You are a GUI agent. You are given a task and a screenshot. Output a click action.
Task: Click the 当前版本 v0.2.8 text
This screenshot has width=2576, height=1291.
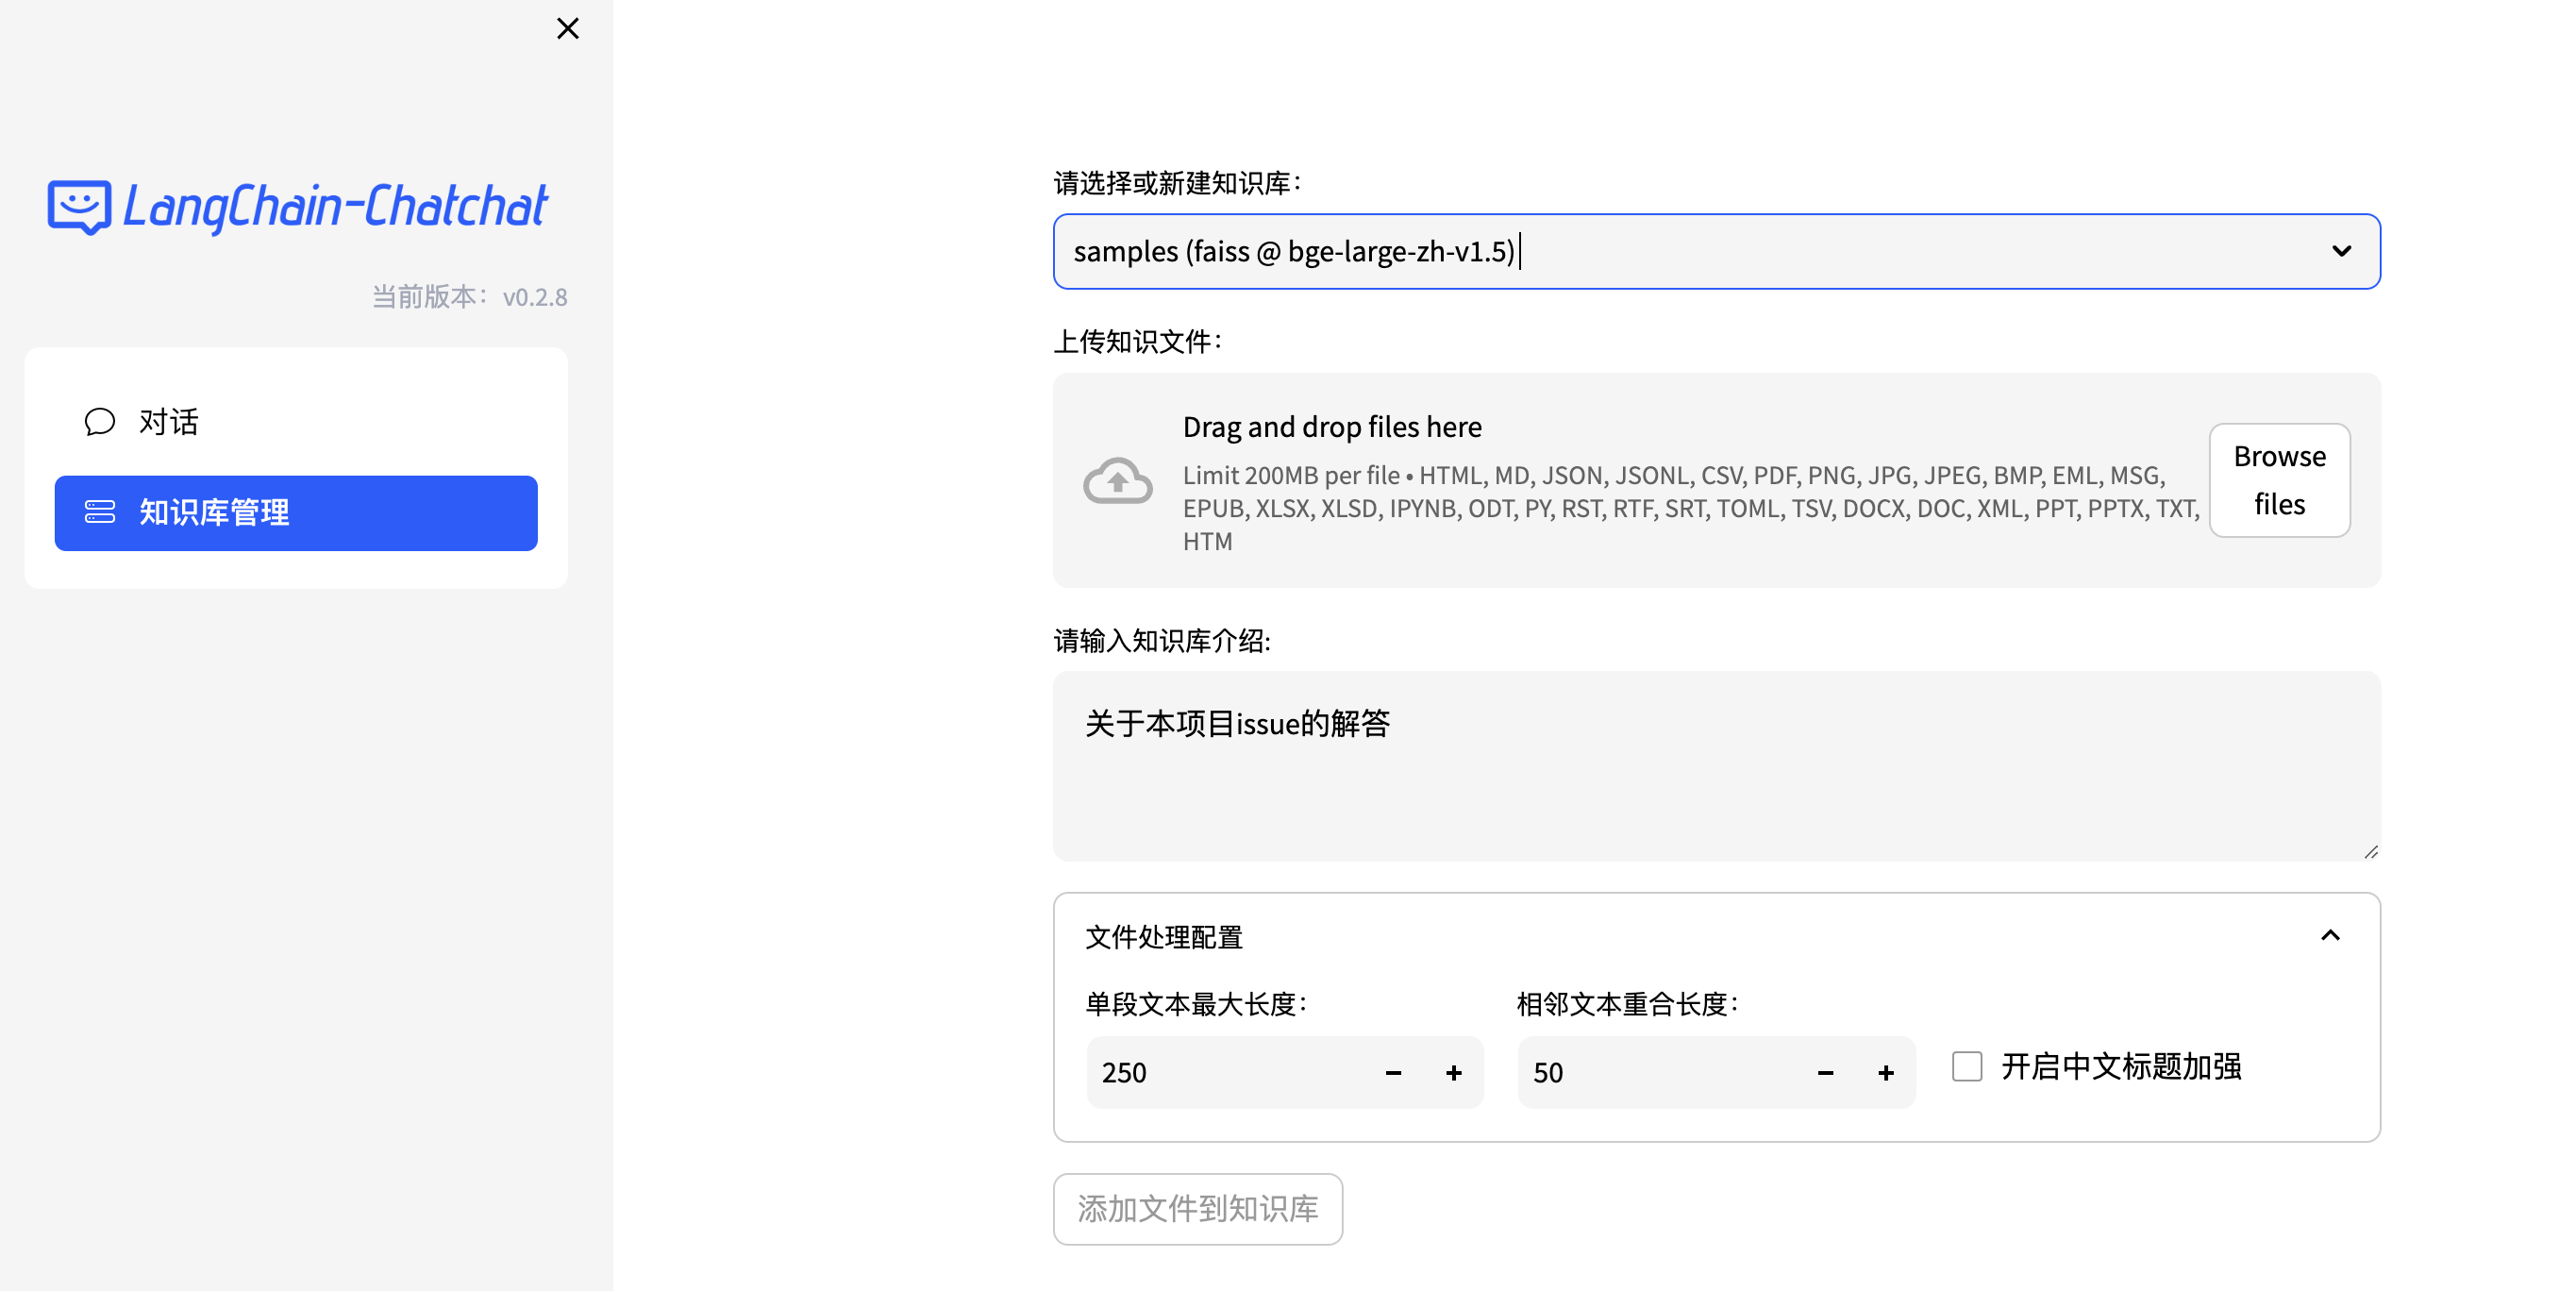pyautogui.click(x=470, y=297)
